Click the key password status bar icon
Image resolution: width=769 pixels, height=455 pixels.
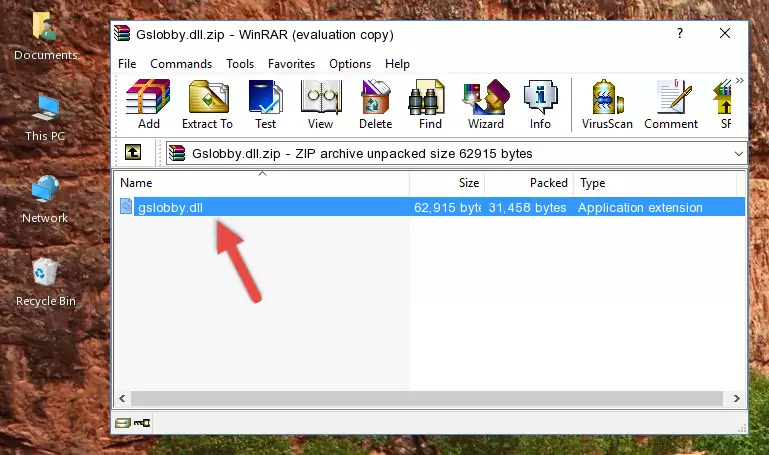[142, 423]
